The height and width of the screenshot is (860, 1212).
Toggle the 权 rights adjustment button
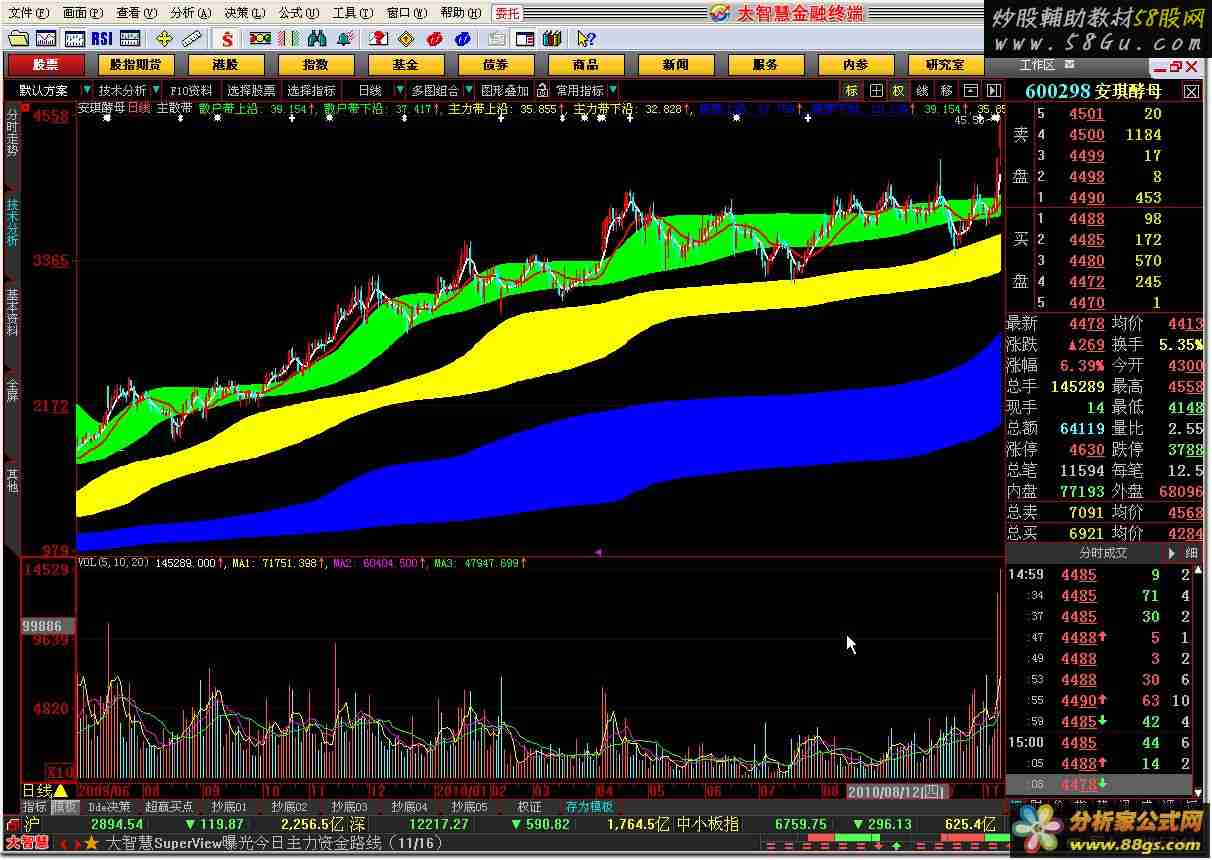click(x=898, y=90)
